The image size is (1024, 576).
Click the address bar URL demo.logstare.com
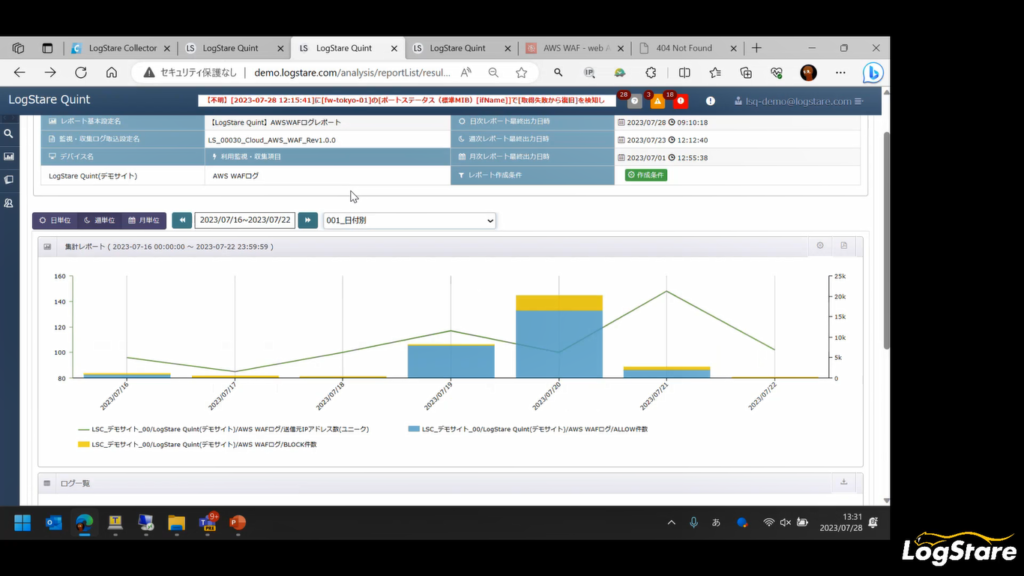tap(352, 72)
